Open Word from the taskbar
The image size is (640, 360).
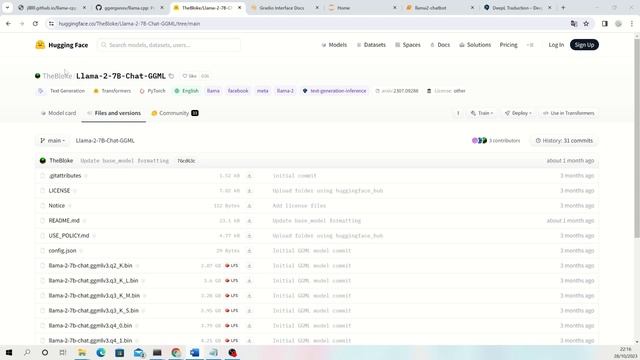pyautogui.click(x=195, y=353)
